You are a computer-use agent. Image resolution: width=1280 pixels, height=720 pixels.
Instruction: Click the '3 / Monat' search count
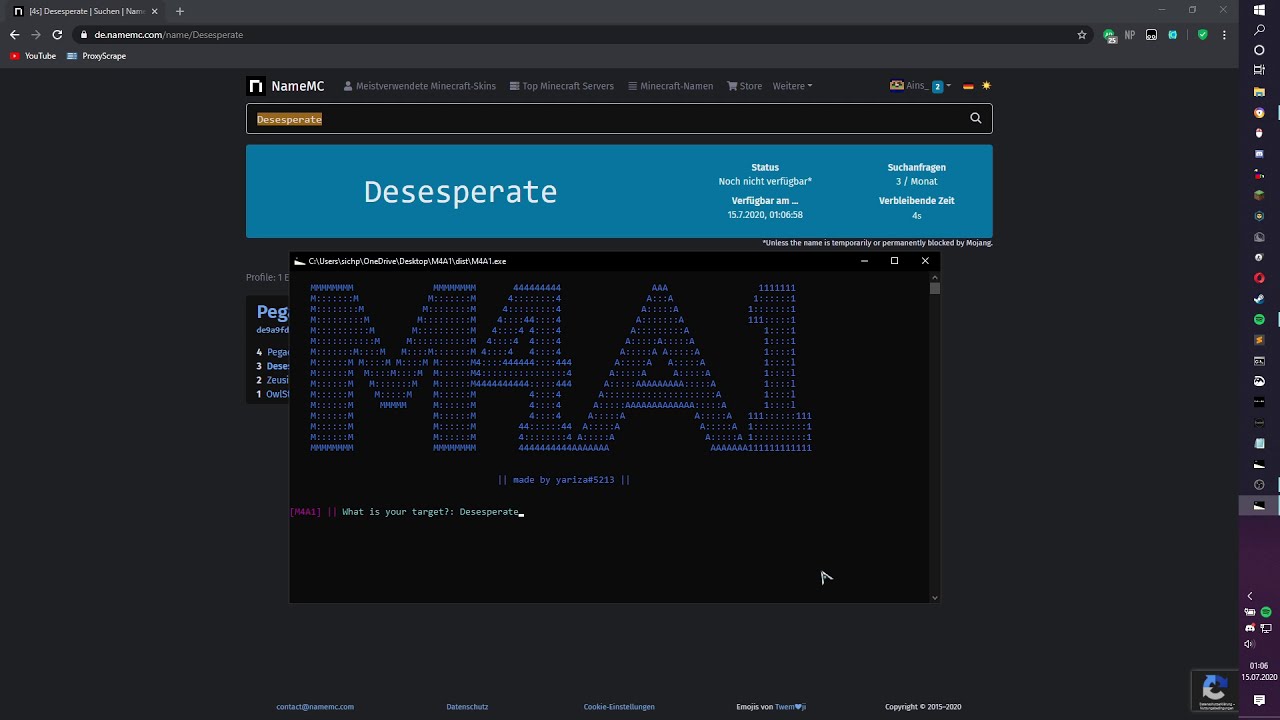916,182
